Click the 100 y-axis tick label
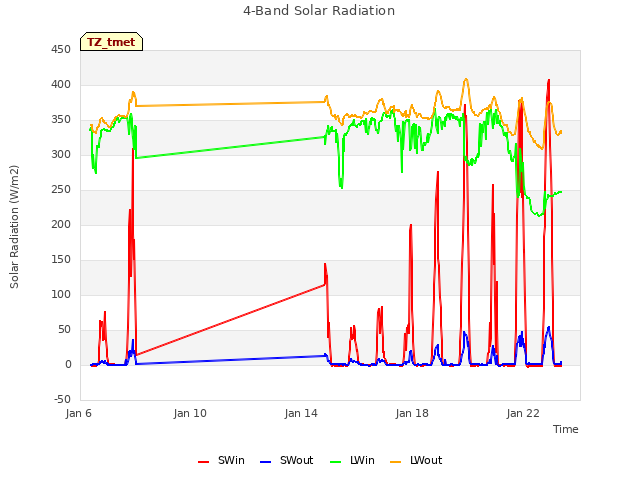 [61, 295]
